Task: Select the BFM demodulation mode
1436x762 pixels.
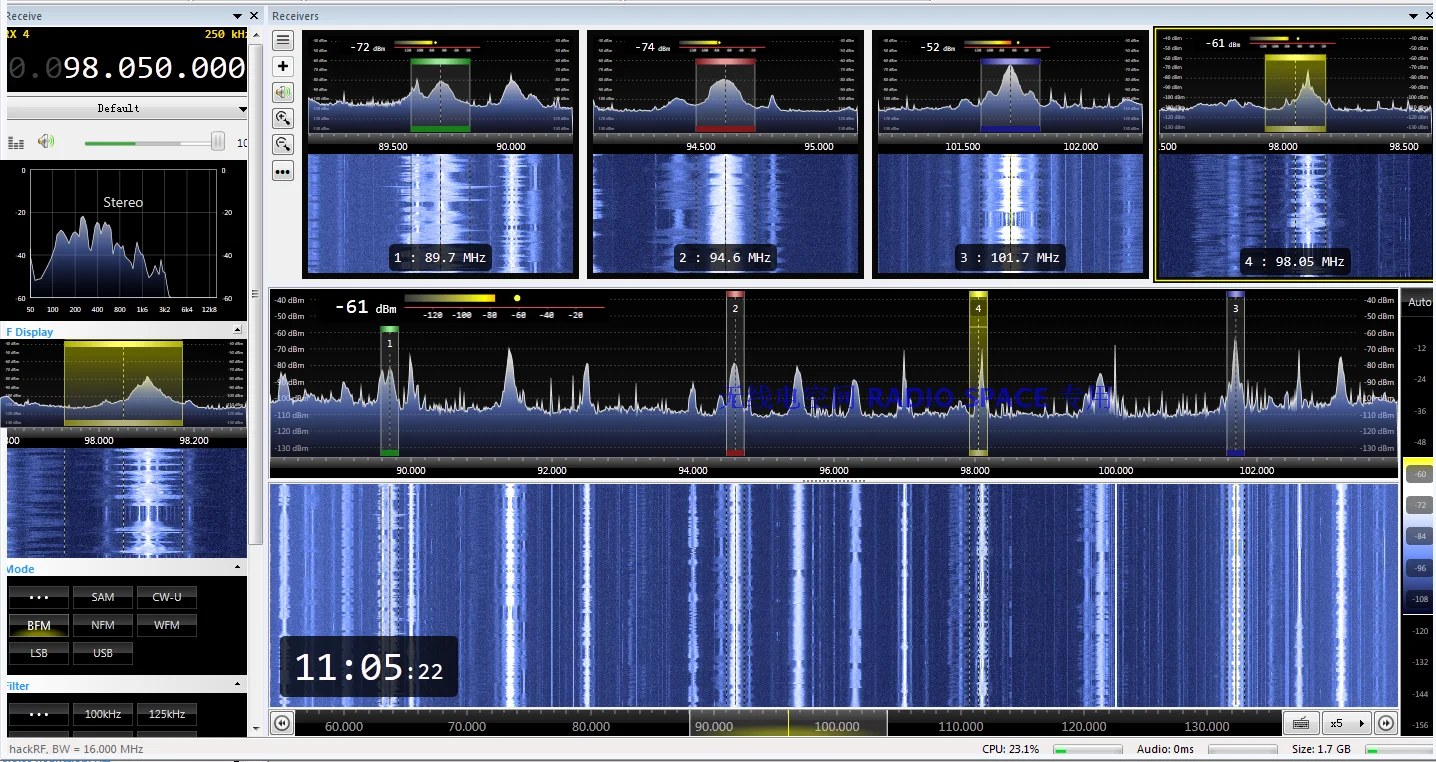Action: click(39, 625)
